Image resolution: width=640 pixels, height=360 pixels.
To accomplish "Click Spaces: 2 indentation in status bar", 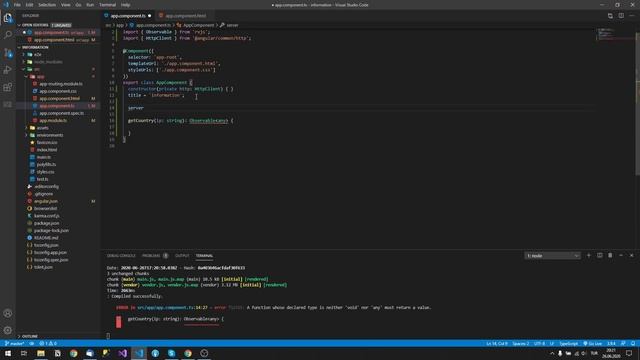I will [520, 344].
